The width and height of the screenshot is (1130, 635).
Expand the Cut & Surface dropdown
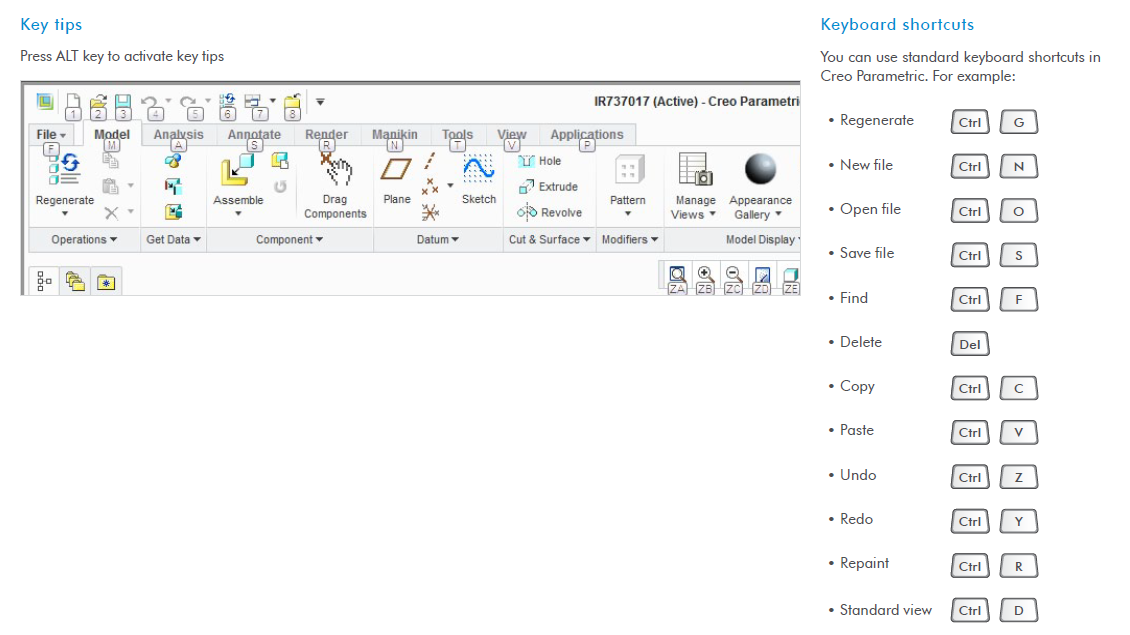click(548, 239)
